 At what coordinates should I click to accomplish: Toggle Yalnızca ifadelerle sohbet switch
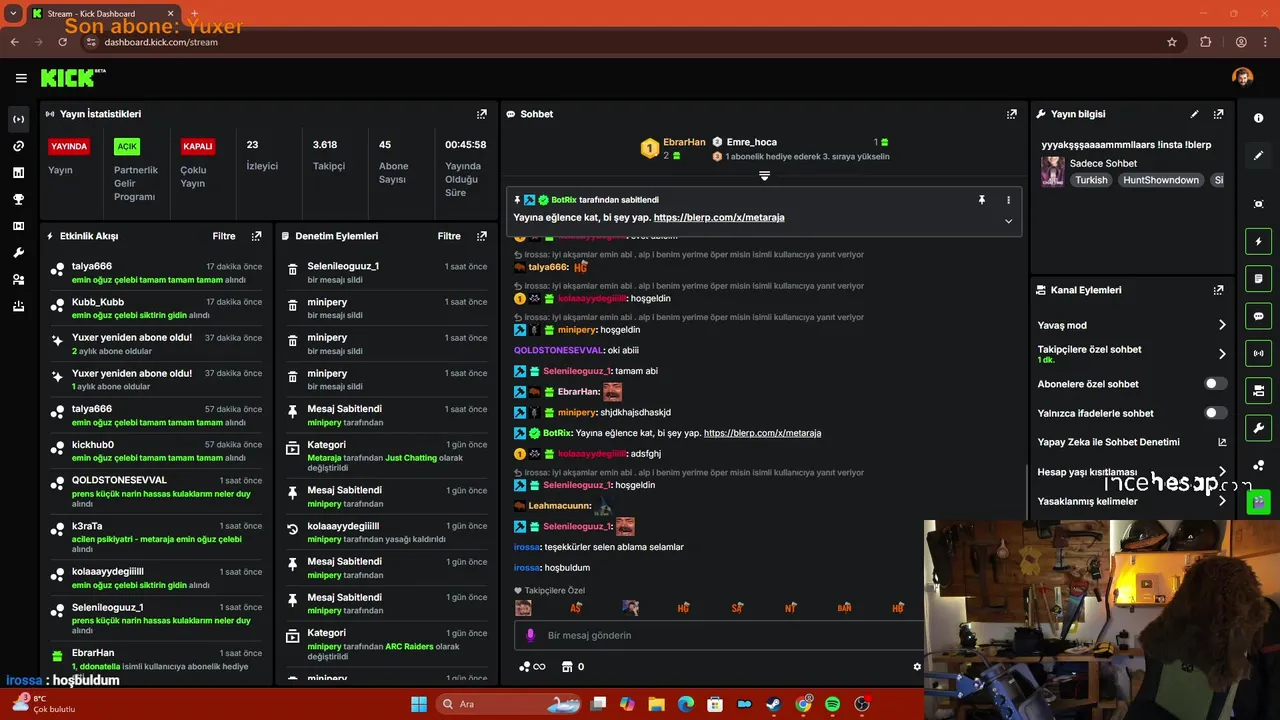(1216, 413)
